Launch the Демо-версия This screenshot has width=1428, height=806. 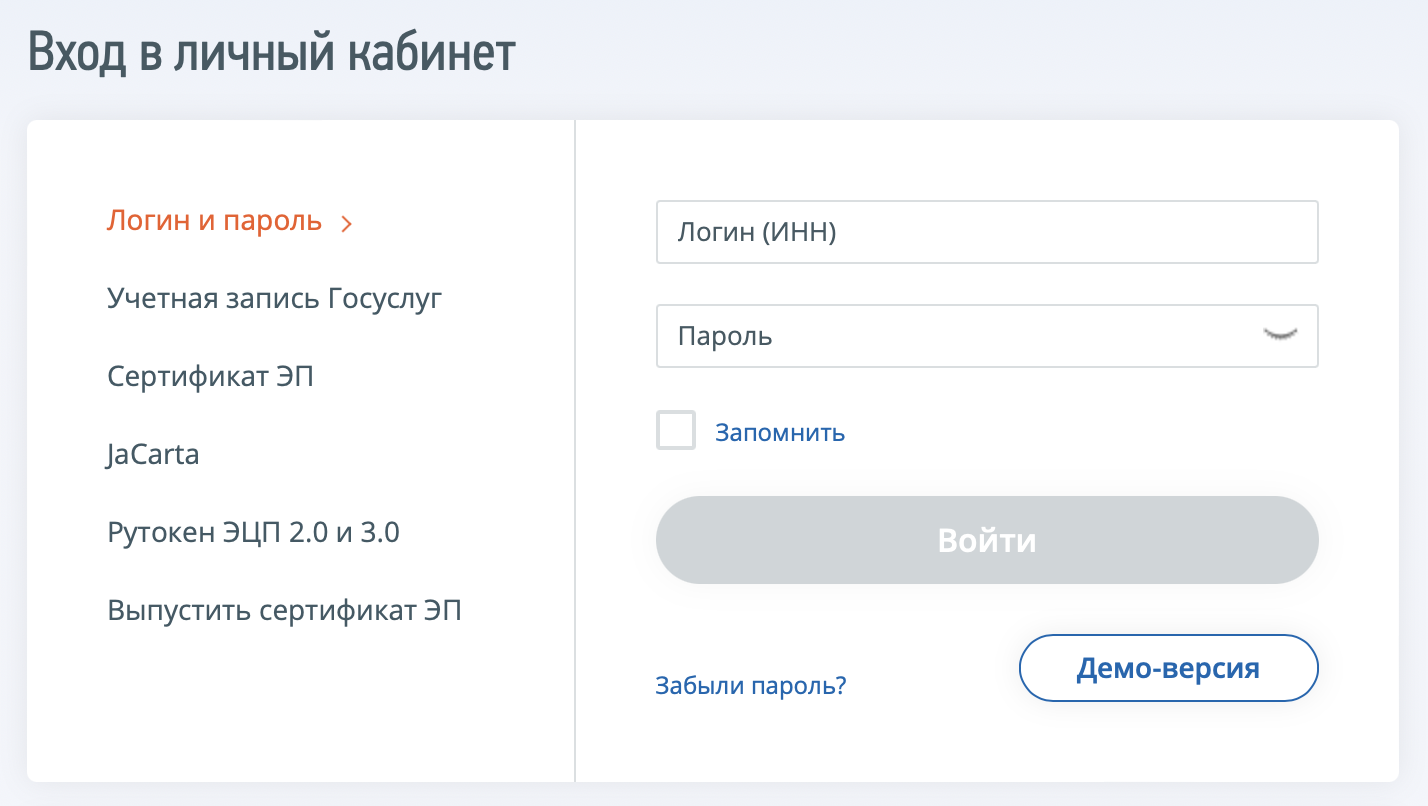click(x=1168, y=668)
